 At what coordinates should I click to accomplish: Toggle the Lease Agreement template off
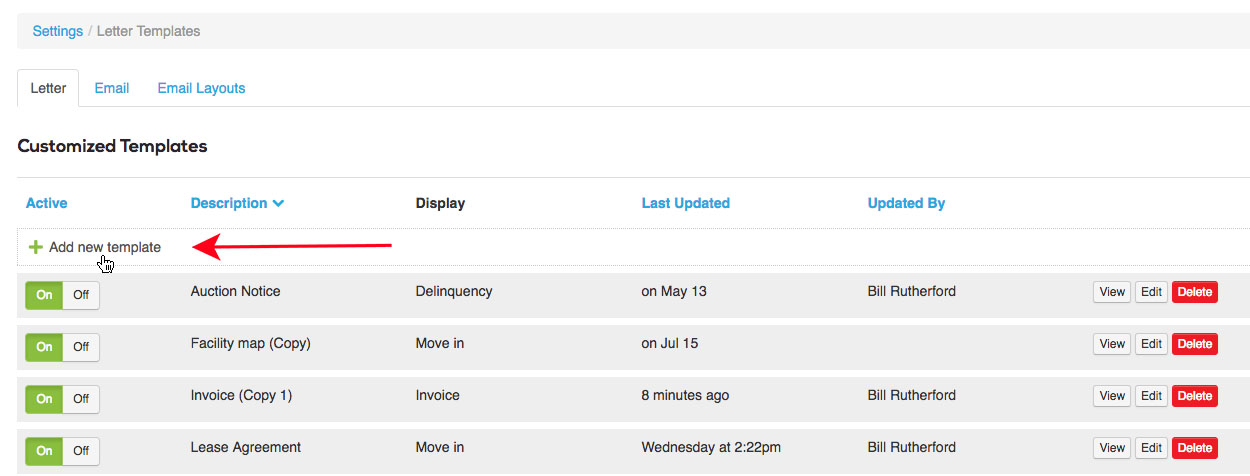point(81,451)
